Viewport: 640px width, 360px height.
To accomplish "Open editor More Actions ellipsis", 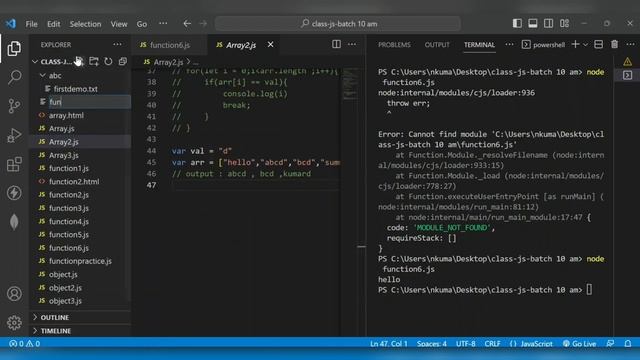I will tap(352, 44).
